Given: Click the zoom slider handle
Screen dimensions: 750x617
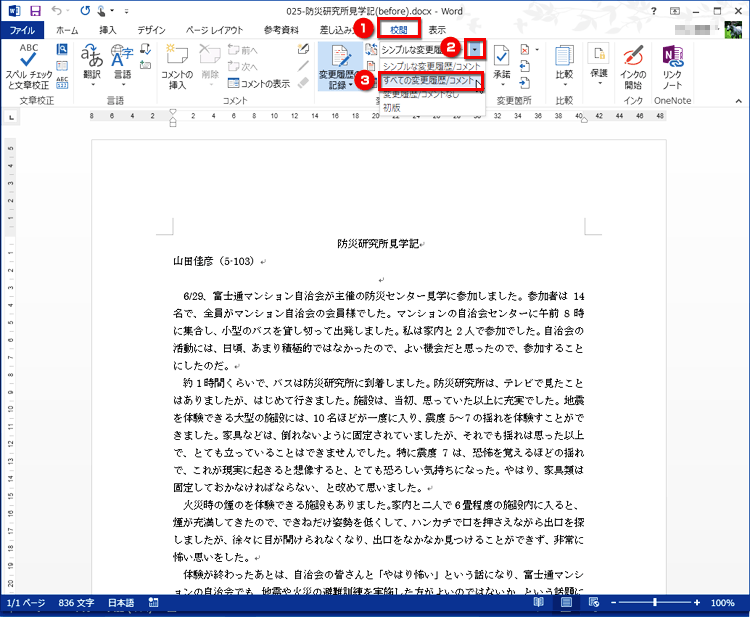Looking at the screenshot, I should point(655,602).
